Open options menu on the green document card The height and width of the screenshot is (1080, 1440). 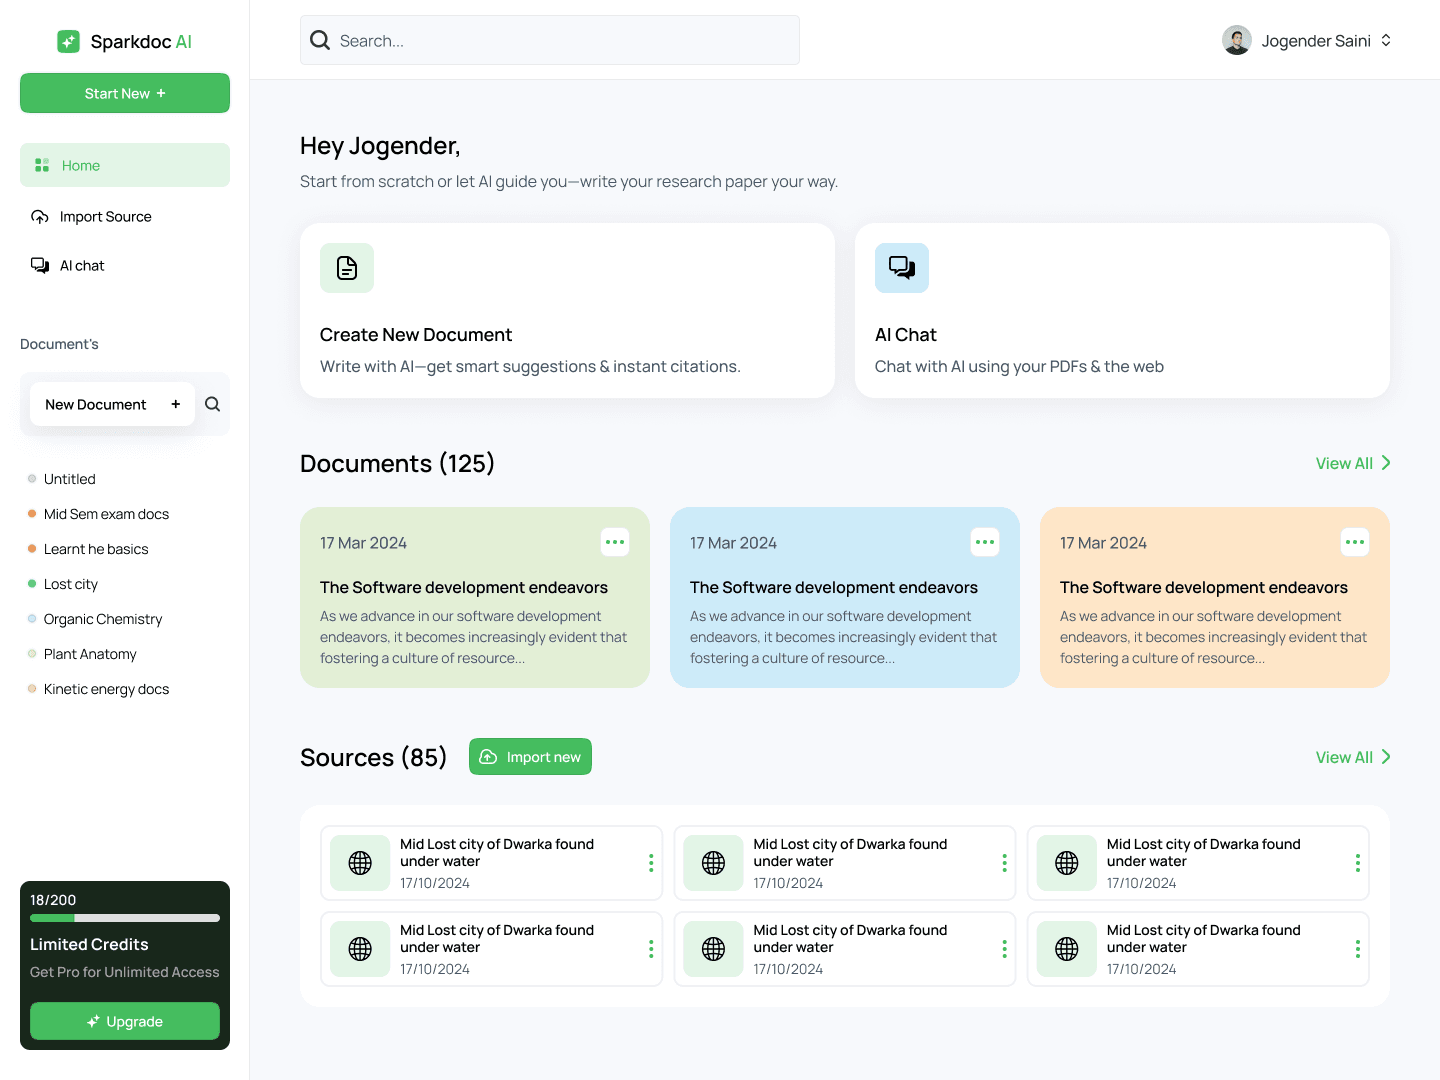point(615,541)
